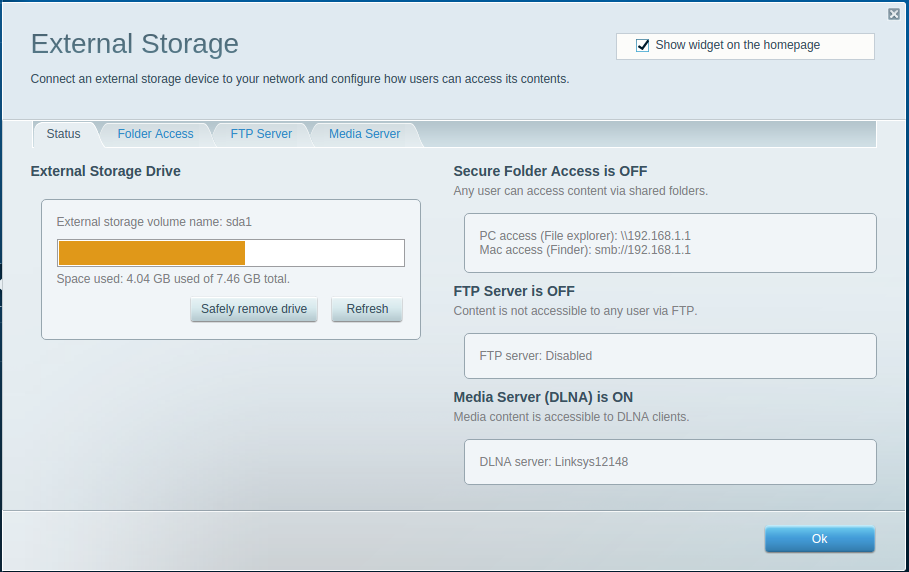Click the DLNA server Linksys12148 name

point(553,462)
